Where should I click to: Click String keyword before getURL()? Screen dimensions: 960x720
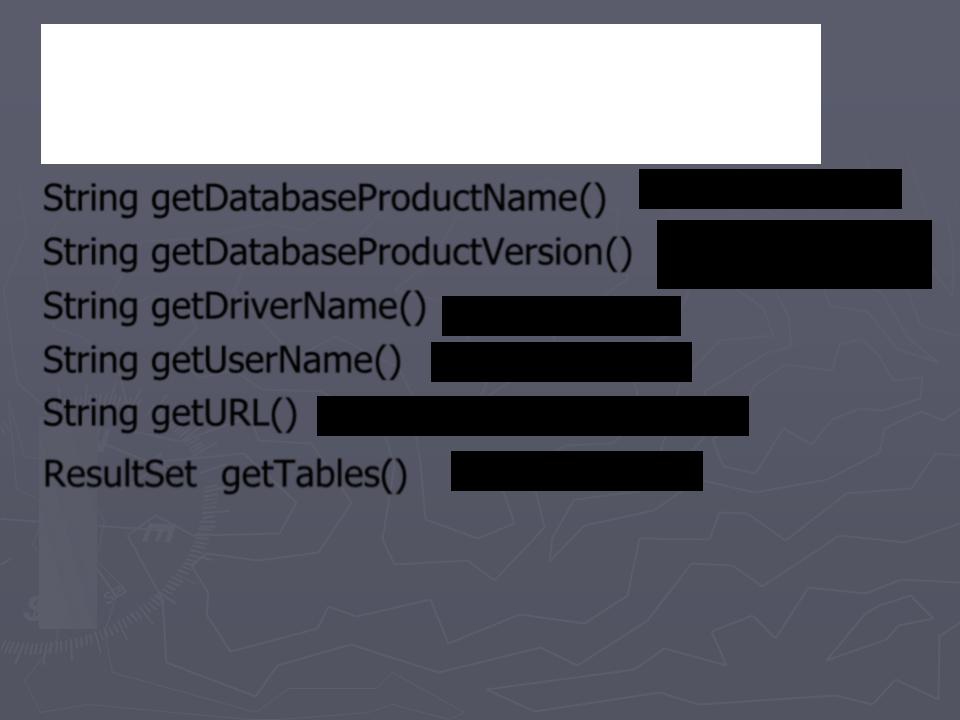click(x=91, y=414)
